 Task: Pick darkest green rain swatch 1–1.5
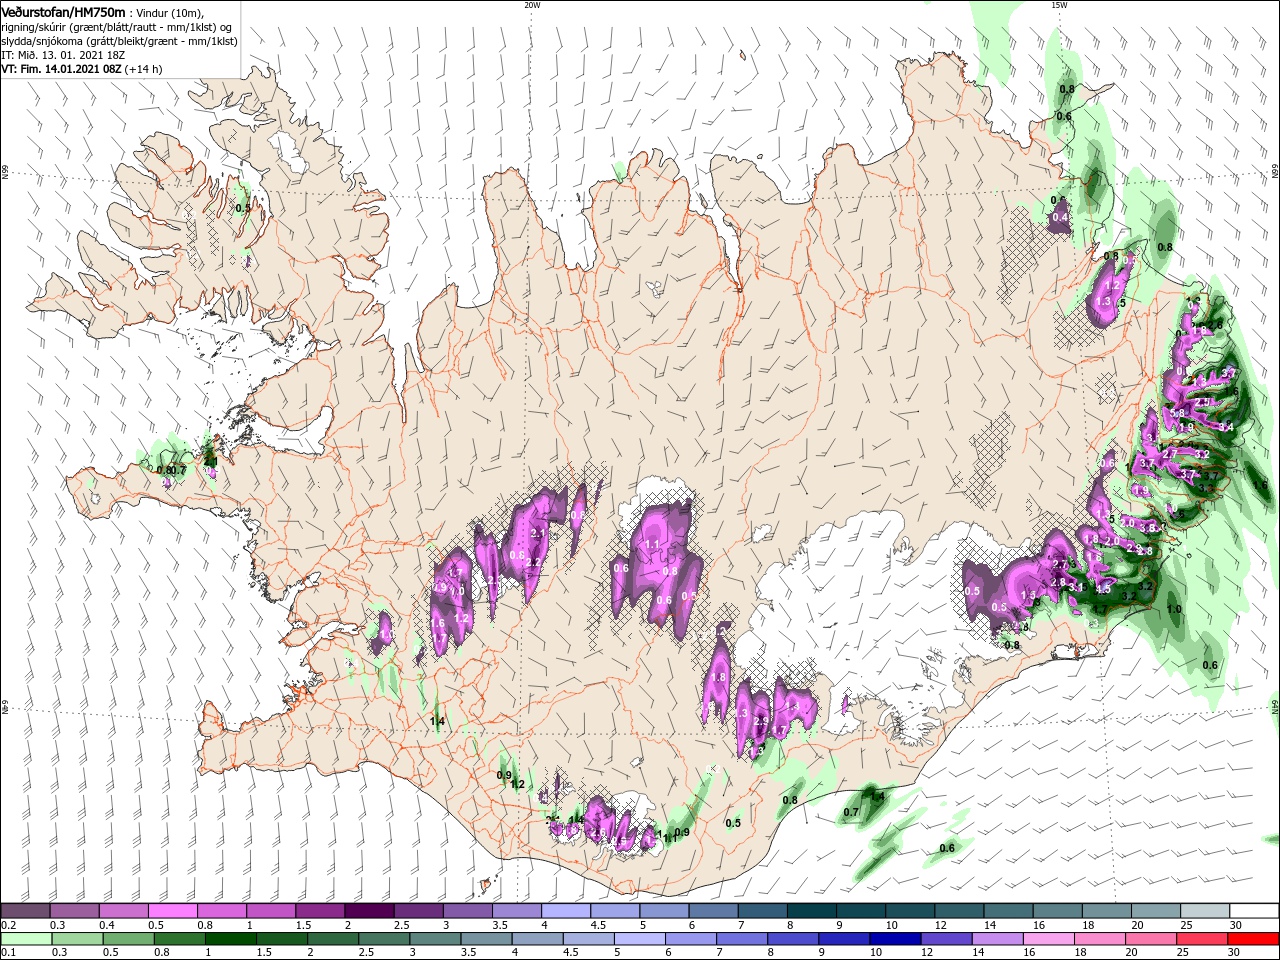(x=230, y=939)
